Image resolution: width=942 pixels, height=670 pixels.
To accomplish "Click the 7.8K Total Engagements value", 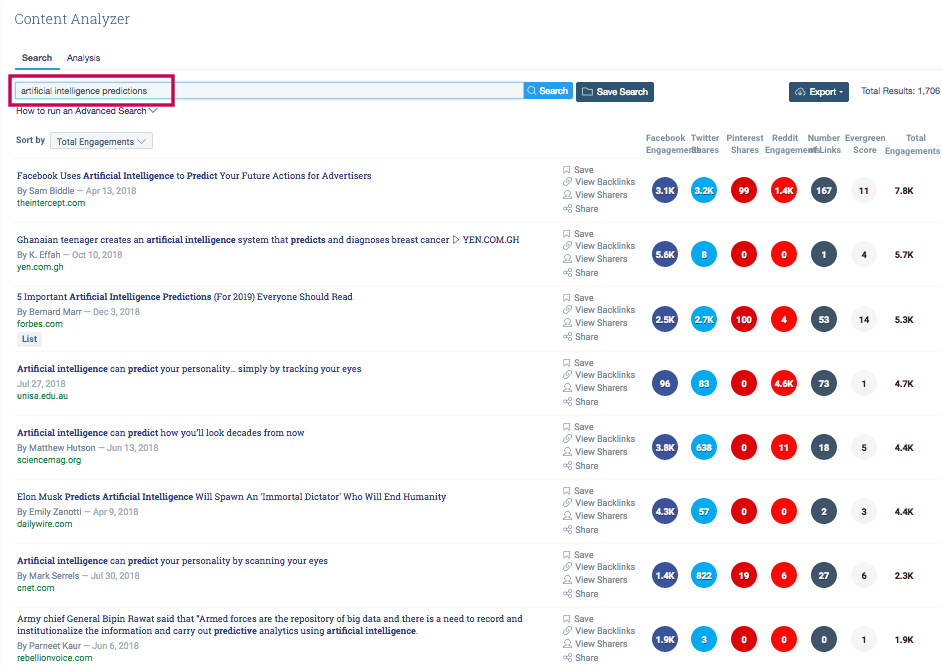I will 902,190.
